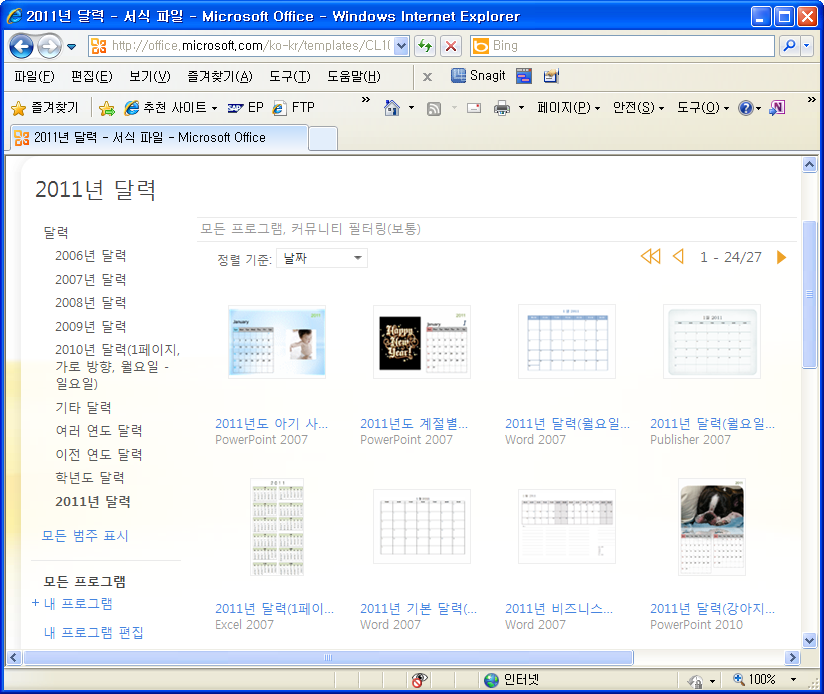Expand the favorites bar overflow chevron
The width and height of the screenshot is (824, 694).
pos(366,99)
